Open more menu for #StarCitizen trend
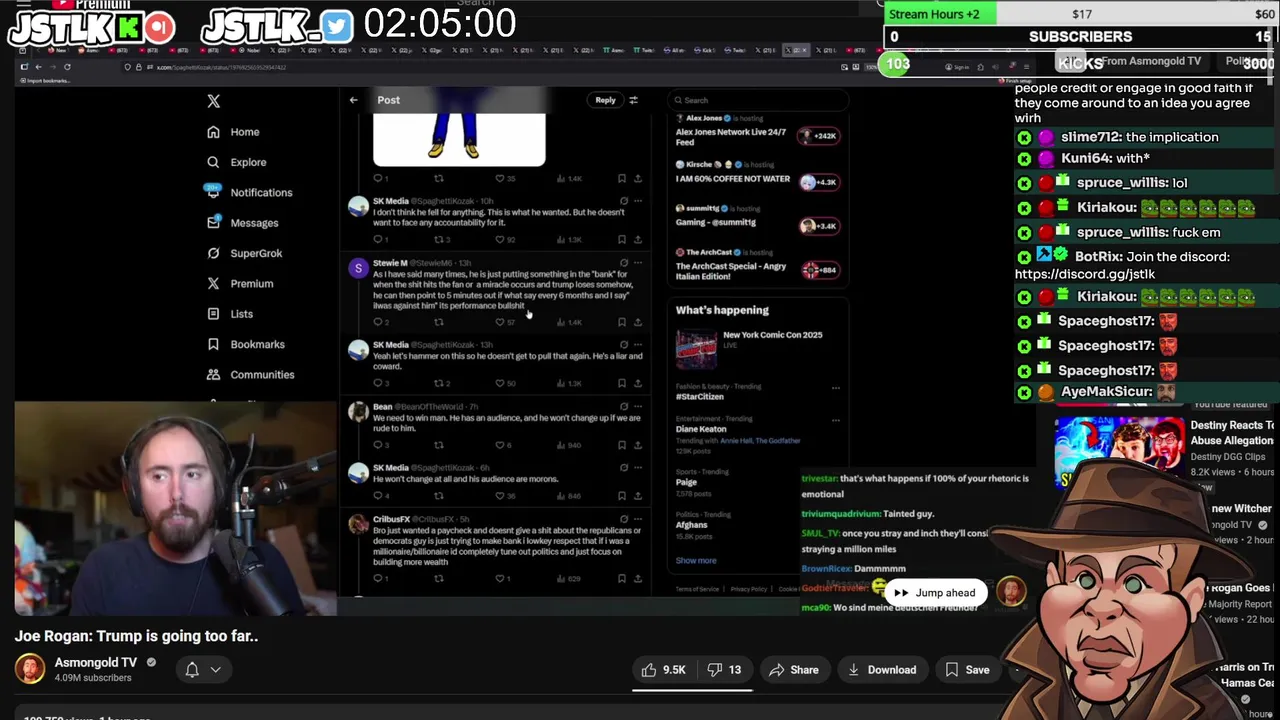This screenshot has width=1280, height=720. click(x=836, y=387)
